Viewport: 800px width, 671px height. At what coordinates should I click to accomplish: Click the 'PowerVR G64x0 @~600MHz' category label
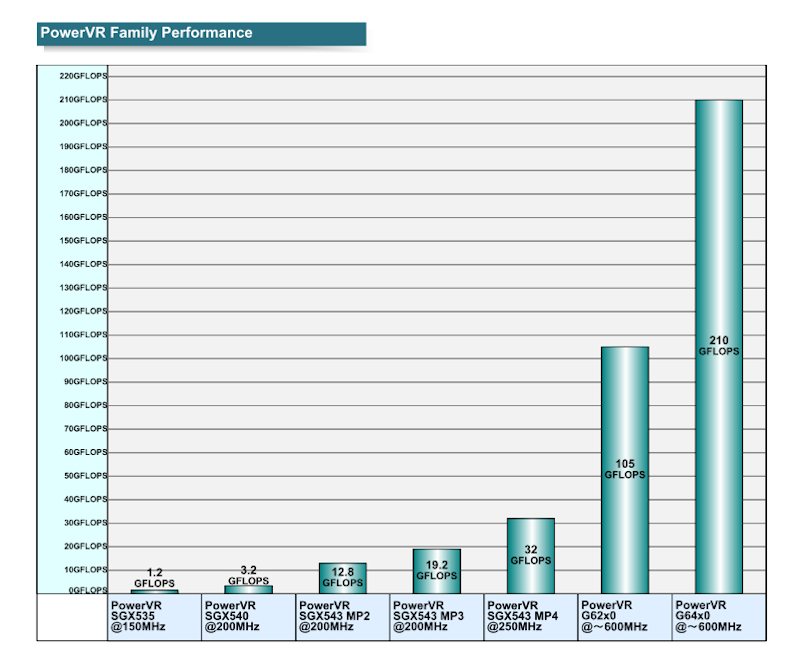tap(709, 616)
